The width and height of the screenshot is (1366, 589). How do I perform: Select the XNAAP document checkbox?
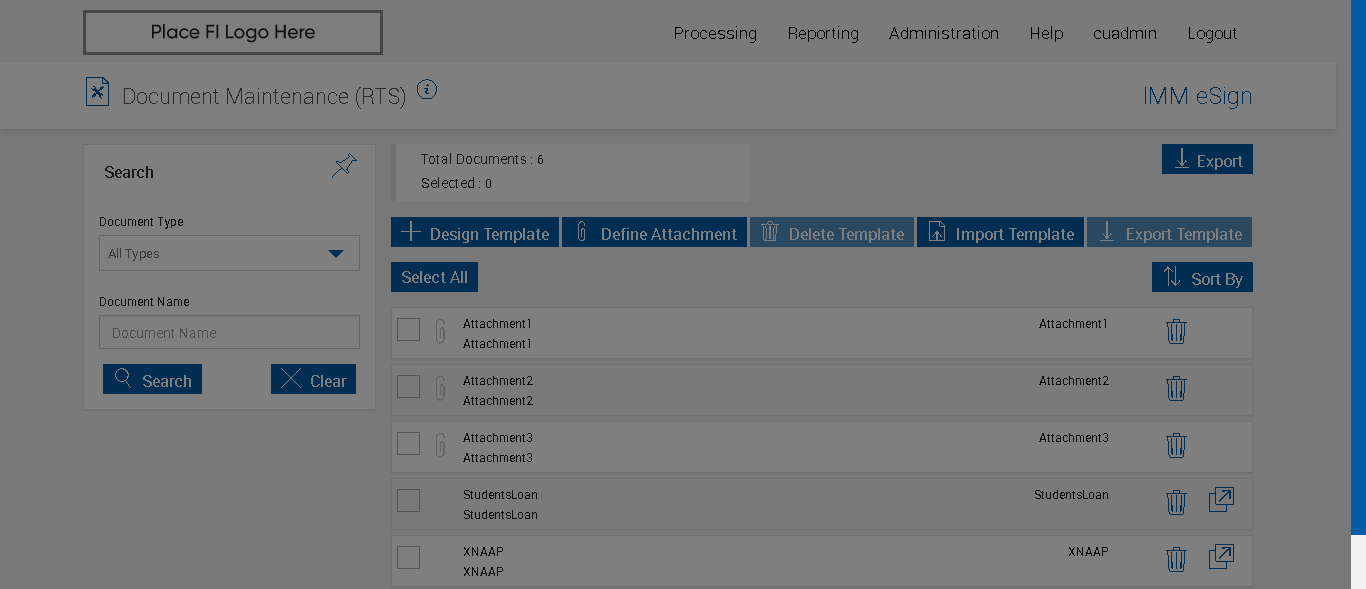click(x=408, y=558)
